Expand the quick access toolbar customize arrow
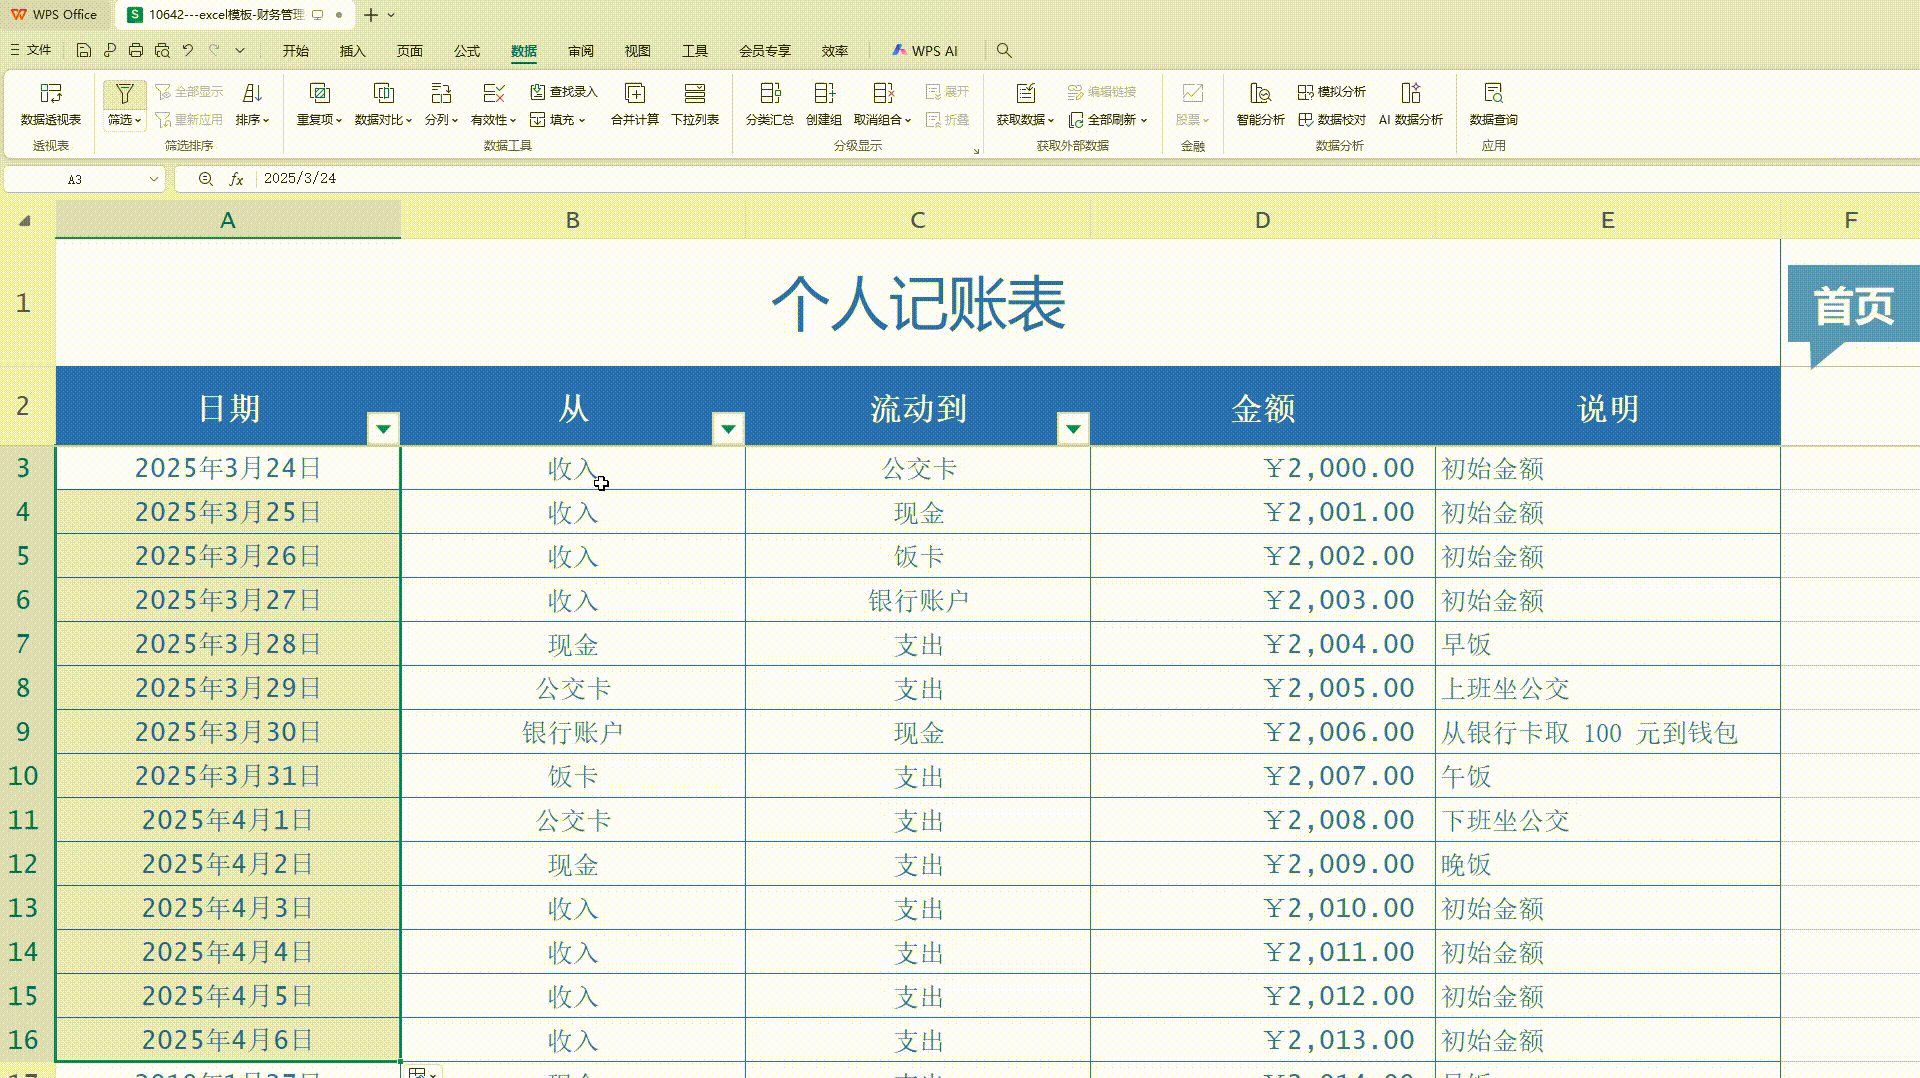Image resolution: width=1920 pixels, height=1078 pixels. click(240, 50)
